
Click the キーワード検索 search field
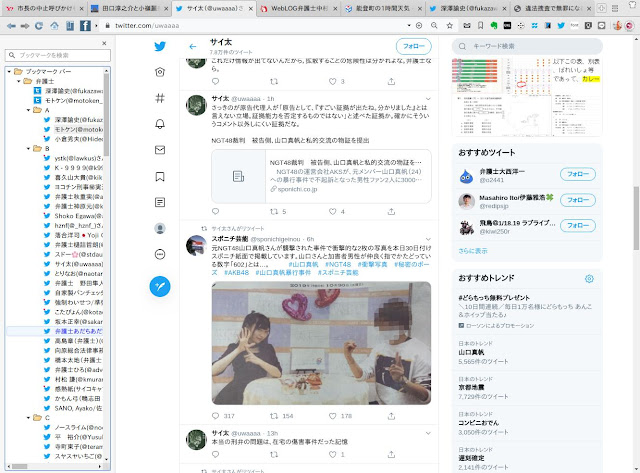pyautogui.click(x=527, y=47)
